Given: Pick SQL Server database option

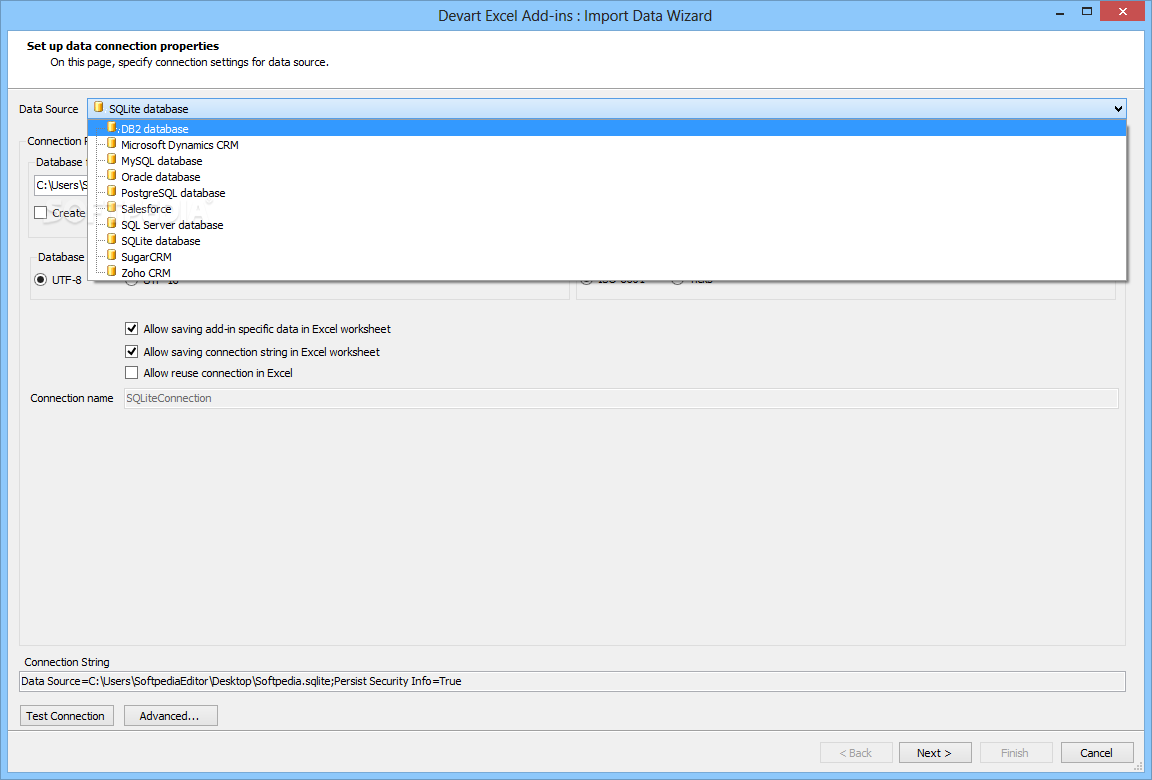Looking at the screenshot, I should point(607,225).
